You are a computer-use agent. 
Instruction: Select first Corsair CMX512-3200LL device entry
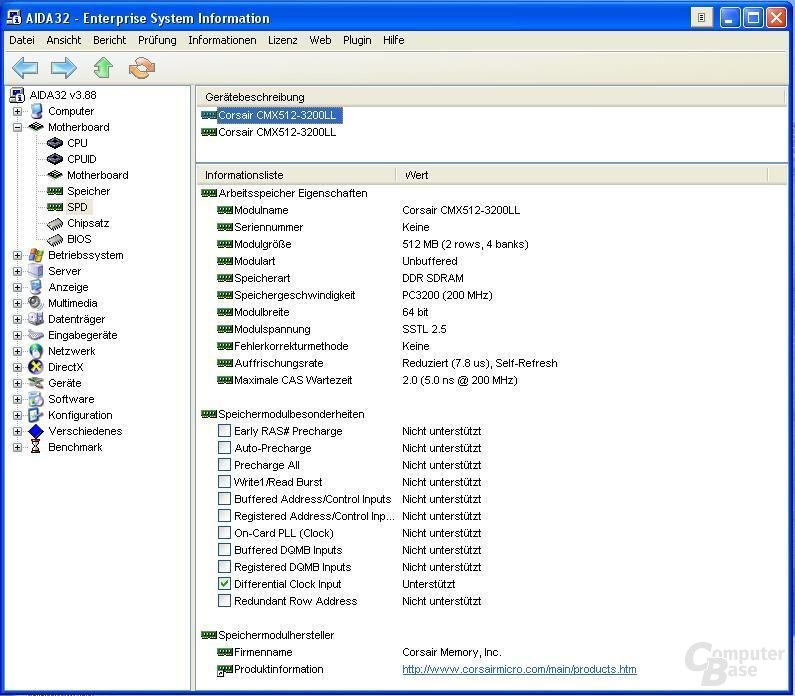click(277, 115)
